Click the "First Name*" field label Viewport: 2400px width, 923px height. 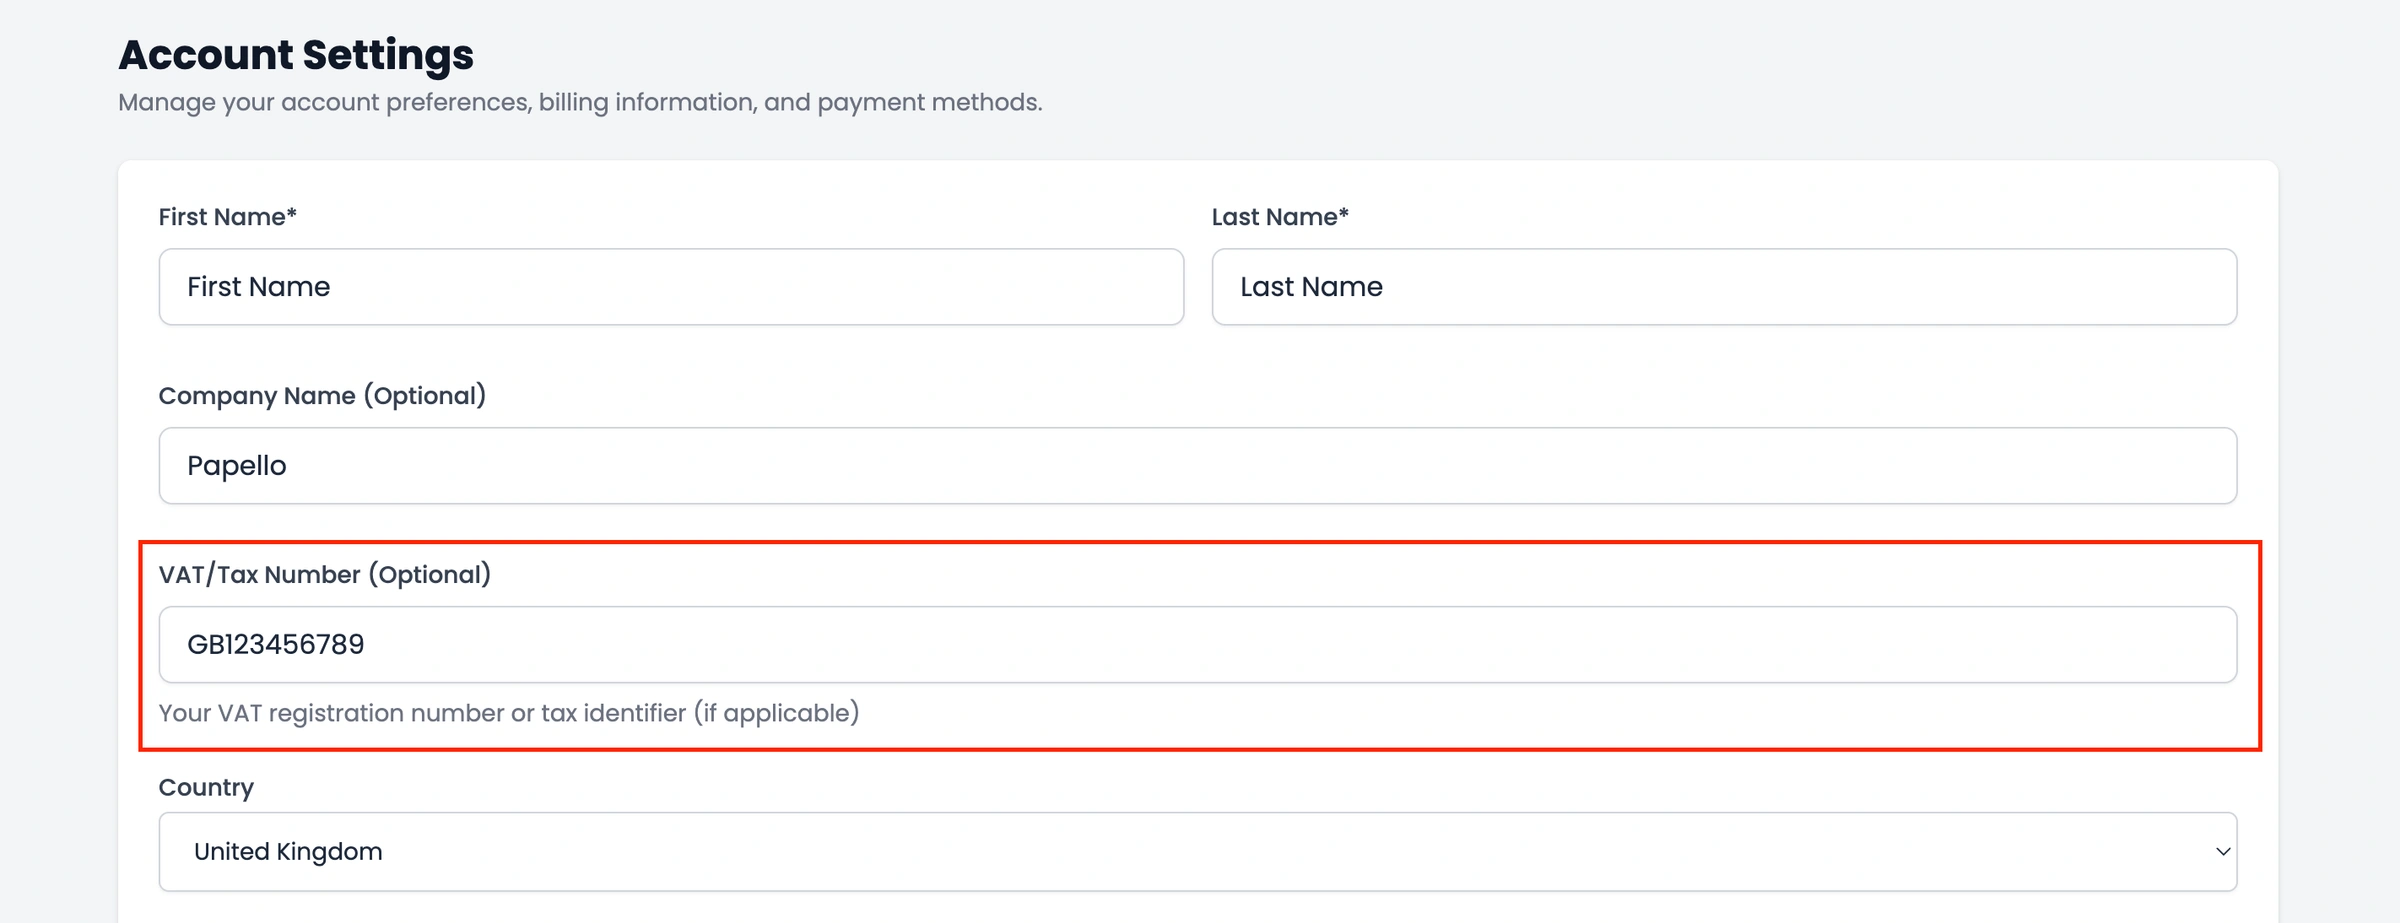(x=227, y=217)
